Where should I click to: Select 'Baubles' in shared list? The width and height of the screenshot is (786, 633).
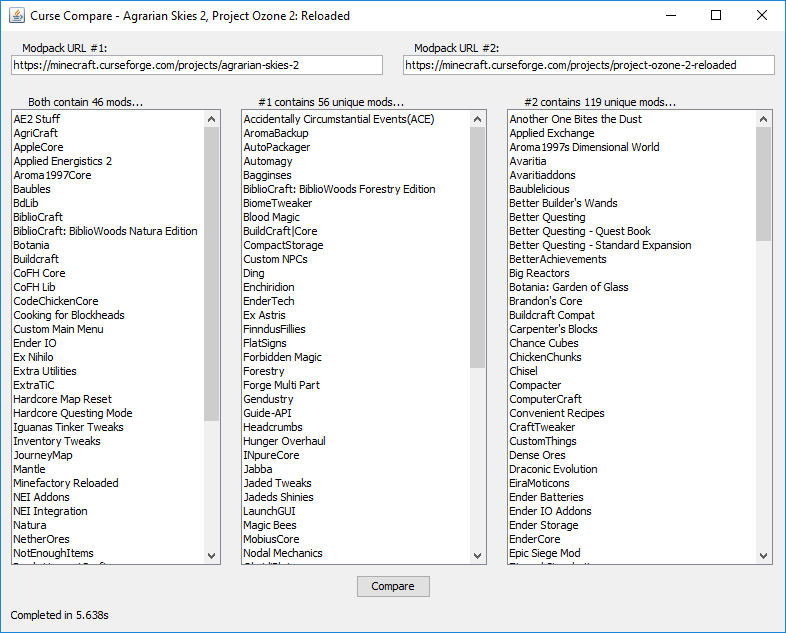(32, 189)
